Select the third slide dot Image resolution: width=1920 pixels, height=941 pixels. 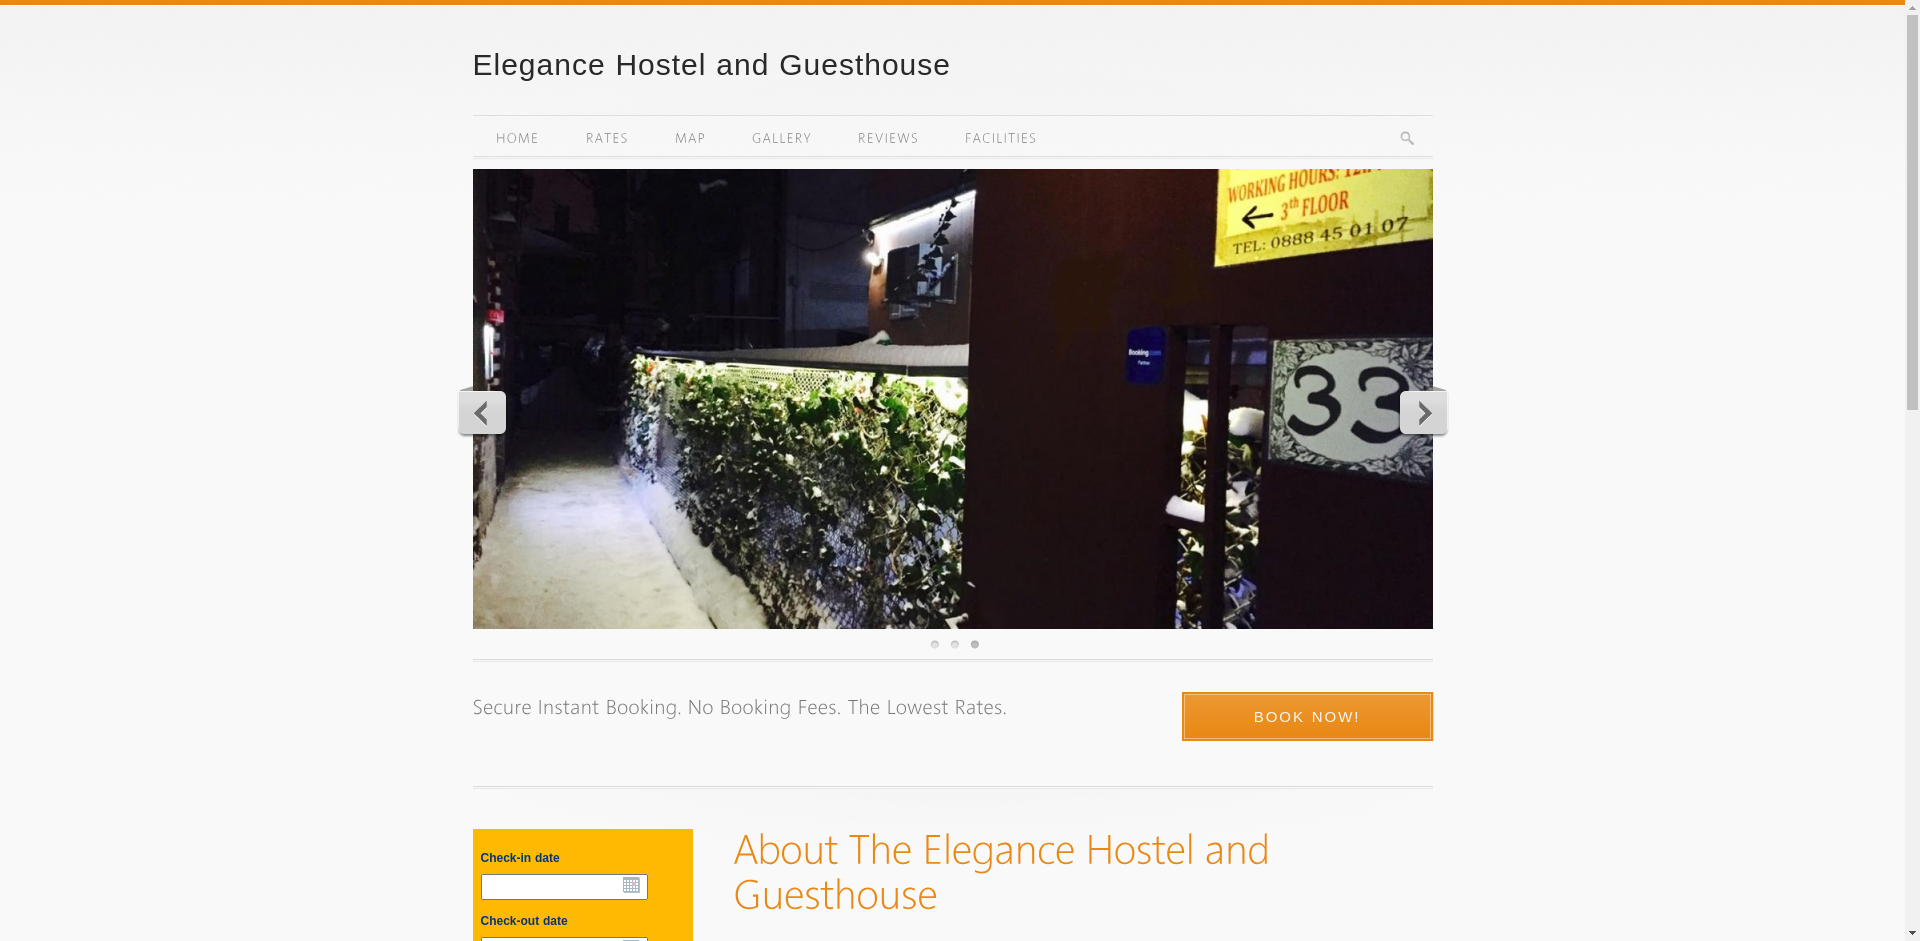tap(975, 645)
